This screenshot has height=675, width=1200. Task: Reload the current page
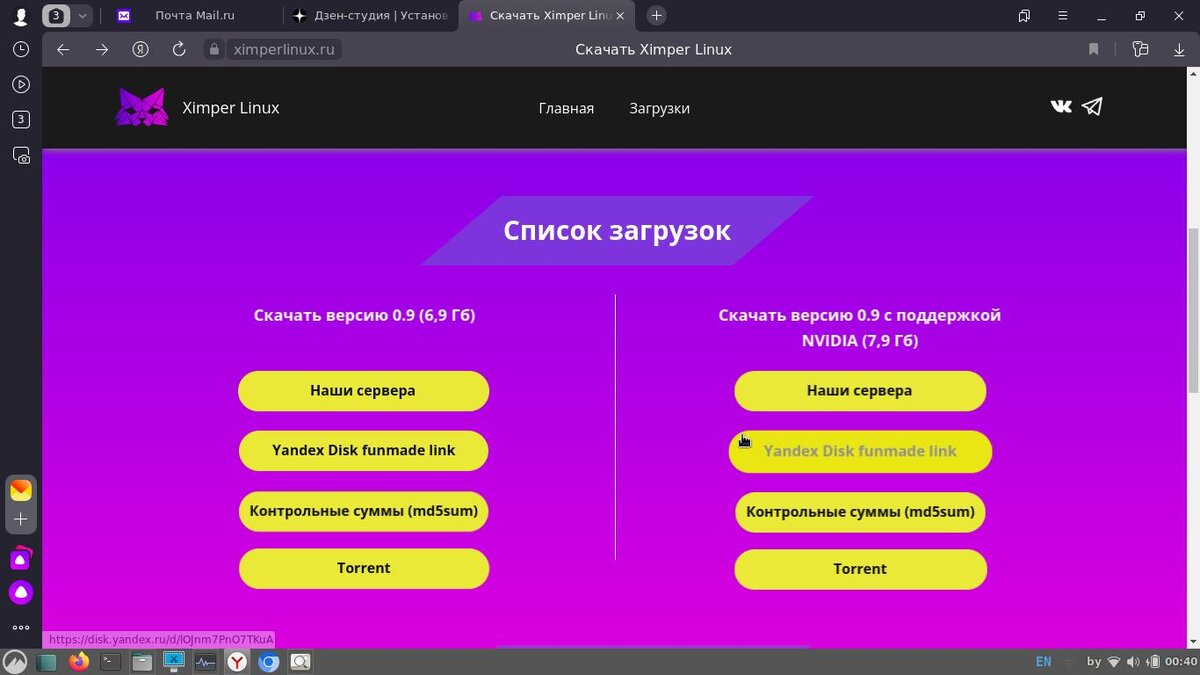[179, 49]
